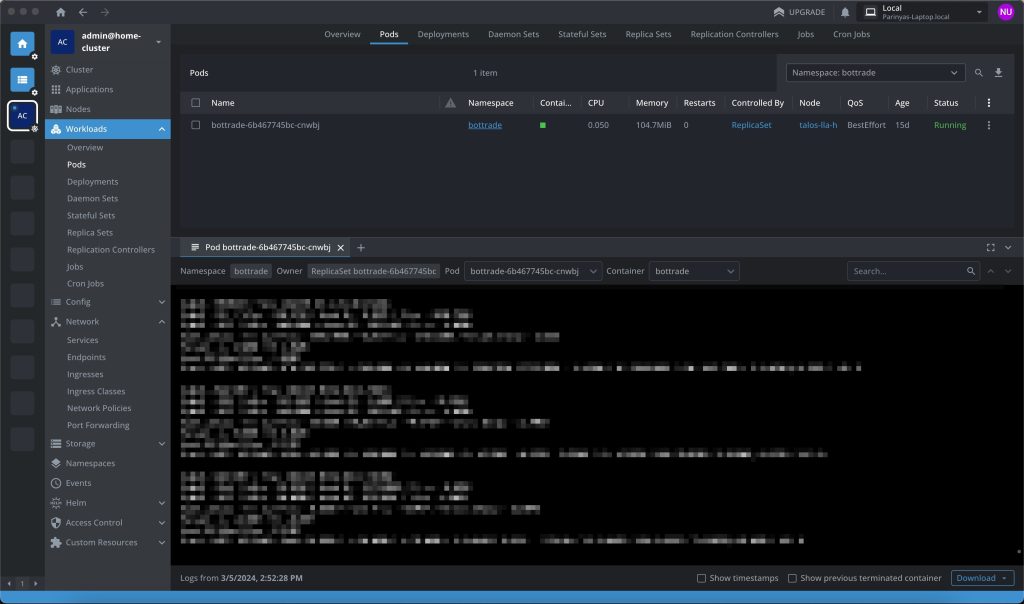Open notifications bell icon
1024x604 pixels.
tap(845, 12)
